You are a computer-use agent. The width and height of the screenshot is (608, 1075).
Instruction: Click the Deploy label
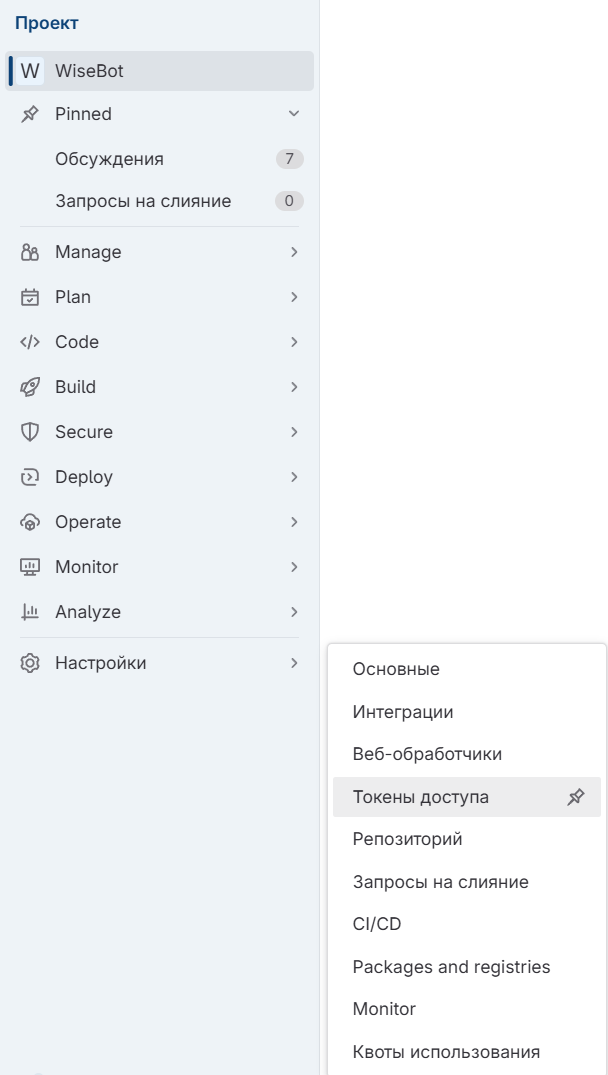click(x=84, y=477)
